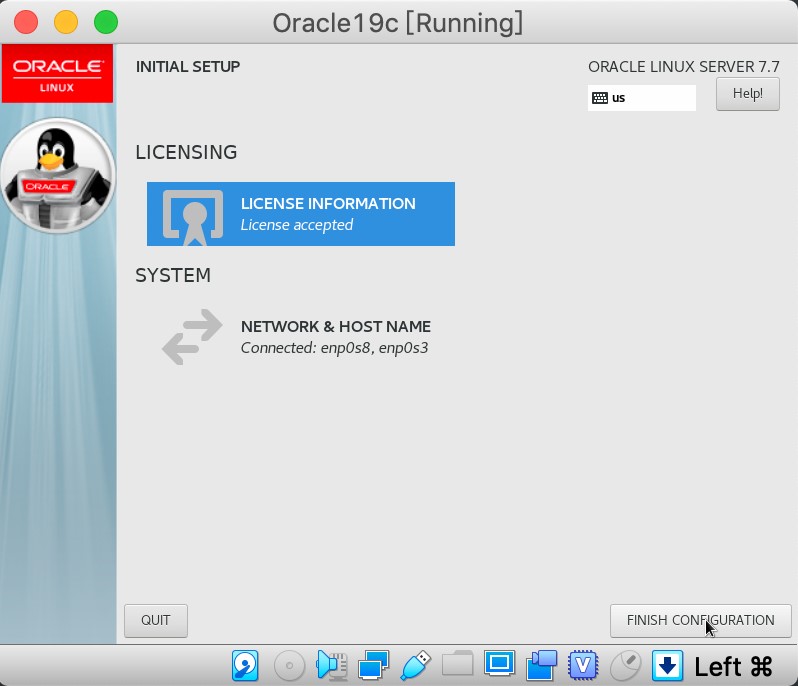Viewport: 798px width, 686px height.
Task: Click the recording/shared clipboard status icon
Action: 542,665
